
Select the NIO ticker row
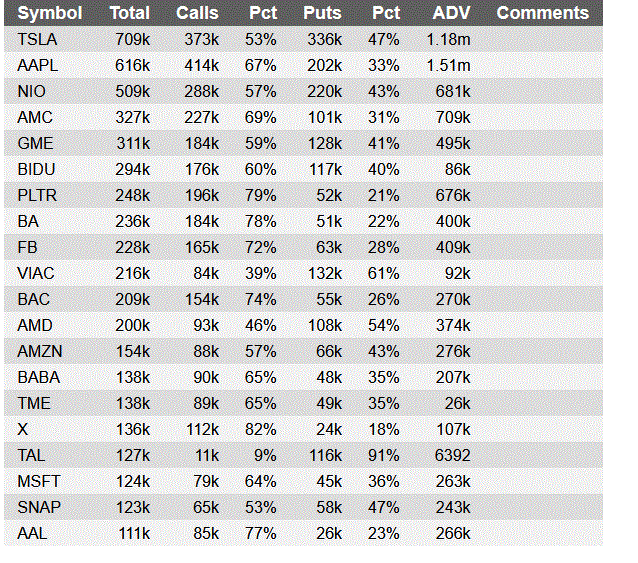[31, 91]
